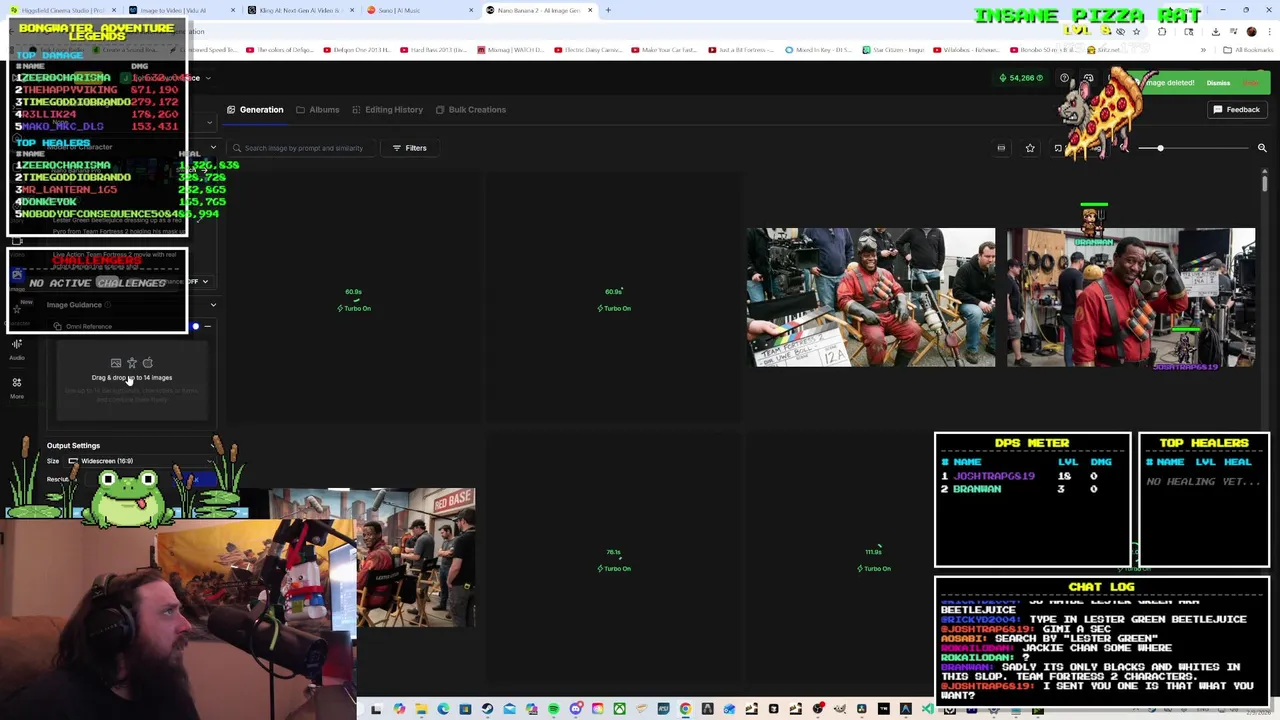The height and width of the screenshot is (720, 1280).
Task: Open the workshop salute image thumbnail
Action: coord(1131,297)
